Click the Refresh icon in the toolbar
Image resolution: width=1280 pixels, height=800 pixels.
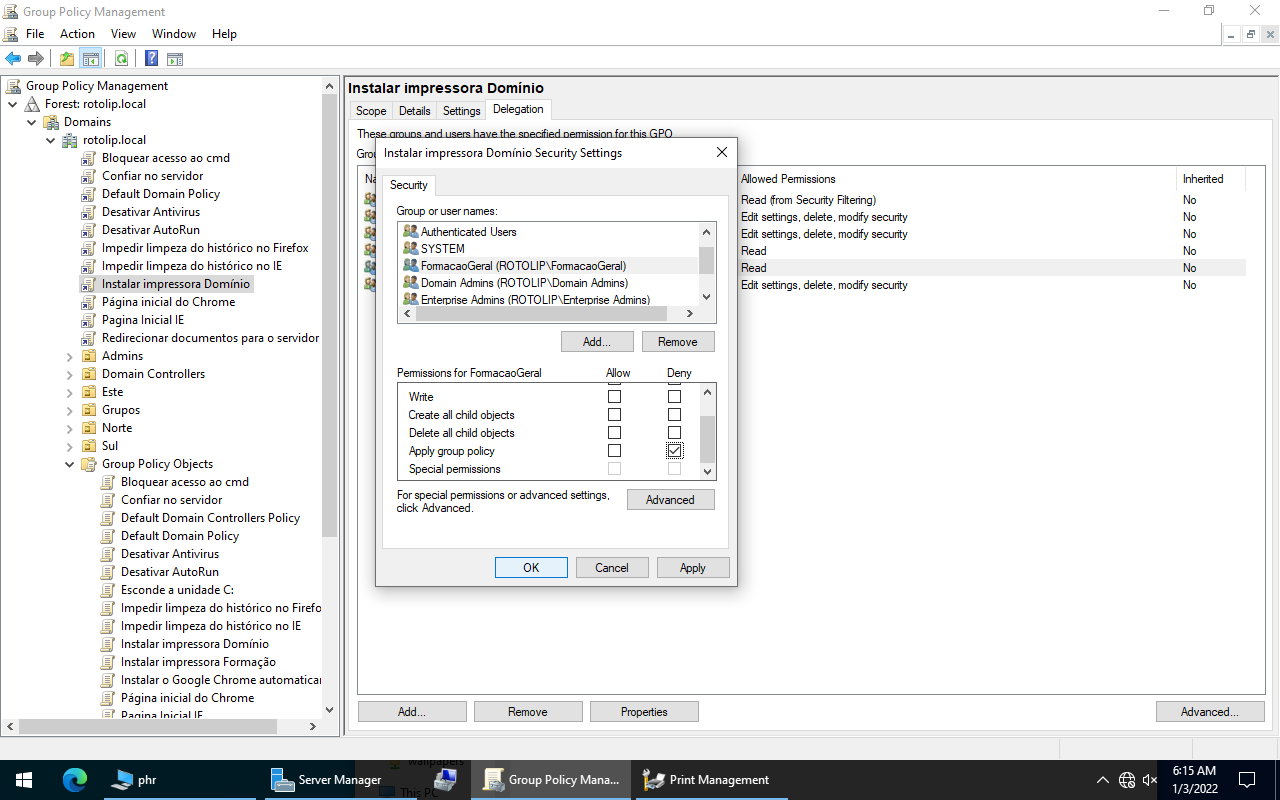tap(122, 58)
